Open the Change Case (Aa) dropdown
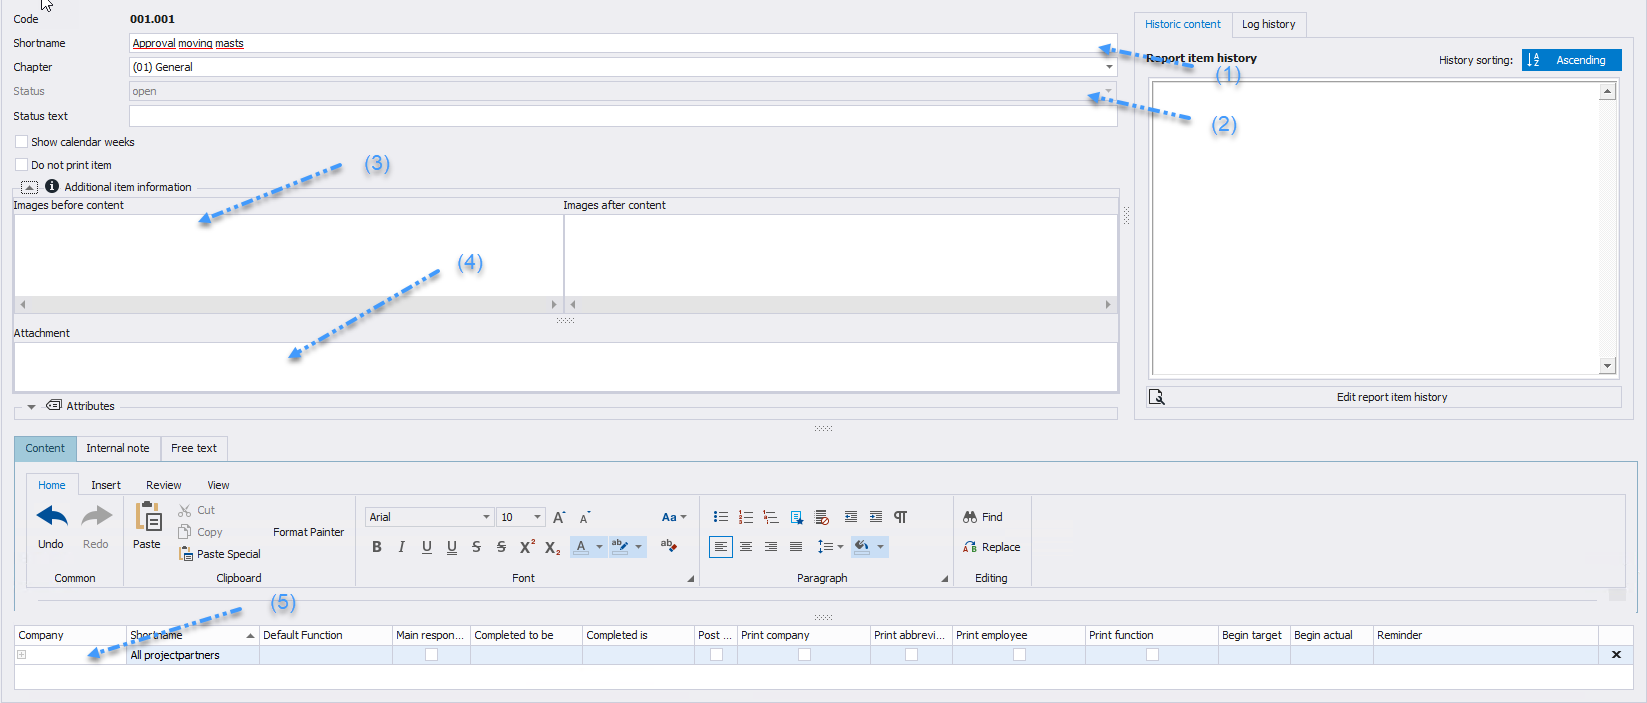 coord(675,517)
